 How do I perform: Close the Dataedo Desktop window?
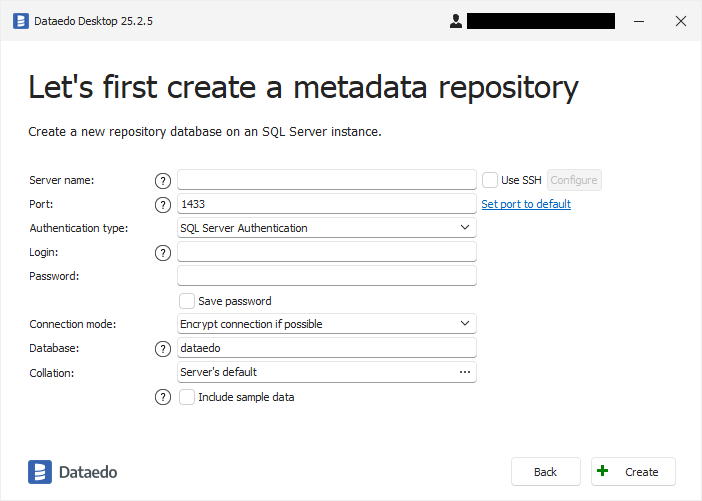pos(681,21)
